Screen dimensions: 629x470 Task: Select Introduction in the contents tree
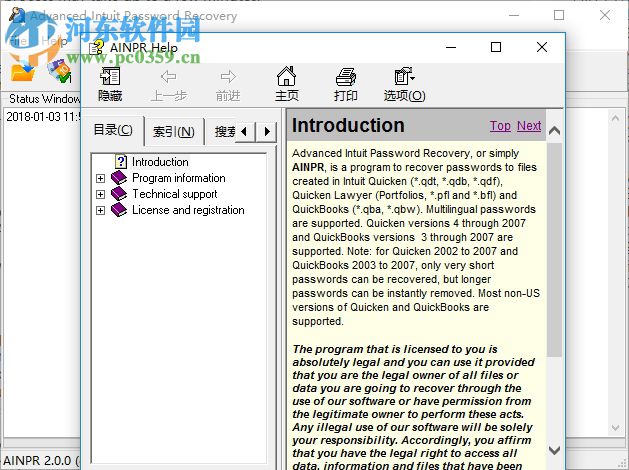[160, 162]
